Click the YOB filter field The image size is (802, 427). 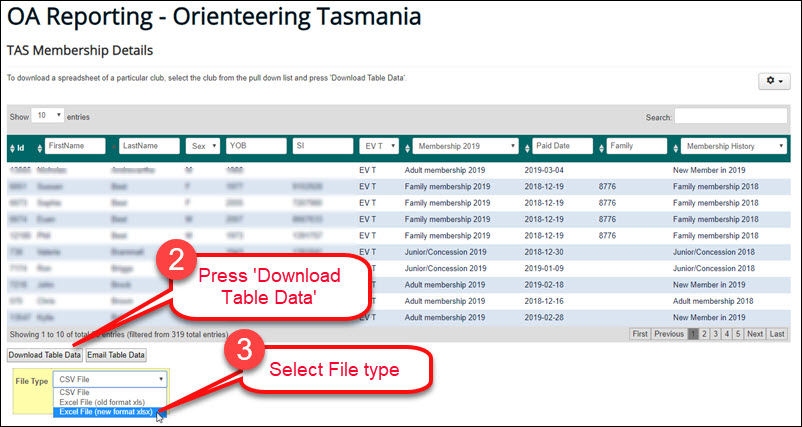[x=256, y=146]
